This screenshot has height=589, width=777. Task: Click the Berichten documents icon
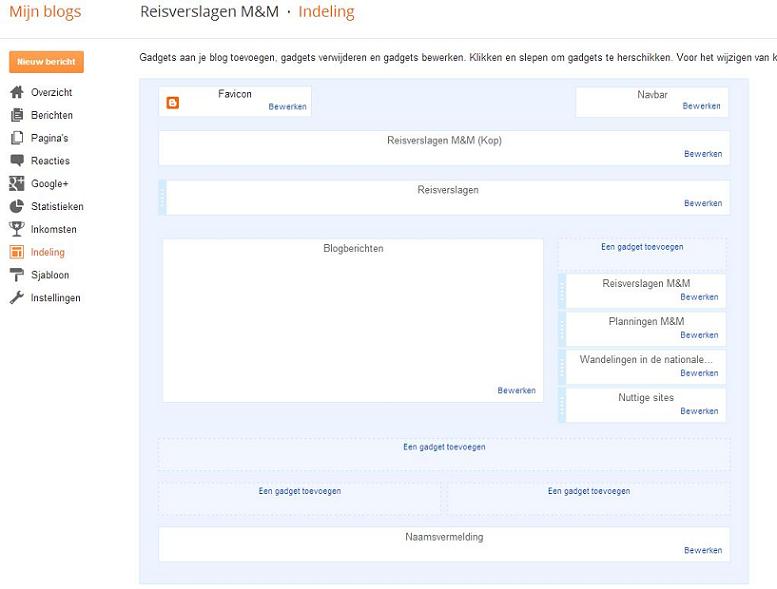[16, 115]
